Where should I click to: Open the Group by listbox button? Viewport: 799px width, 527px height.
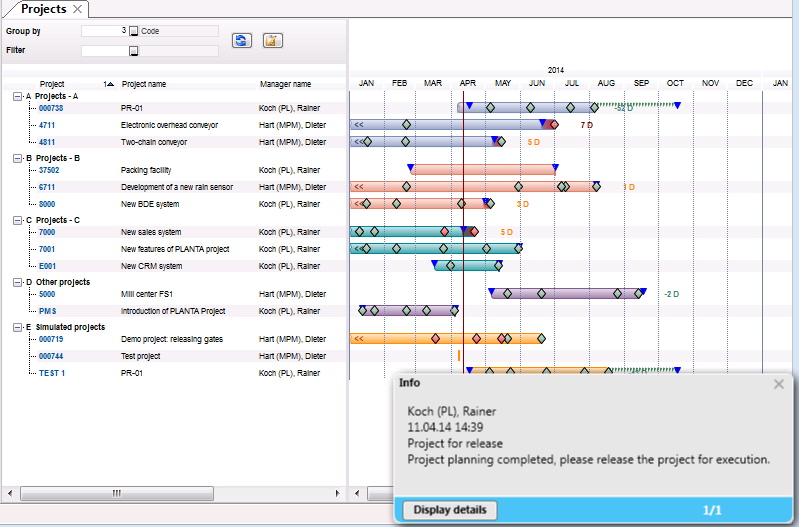click(134, 31)
